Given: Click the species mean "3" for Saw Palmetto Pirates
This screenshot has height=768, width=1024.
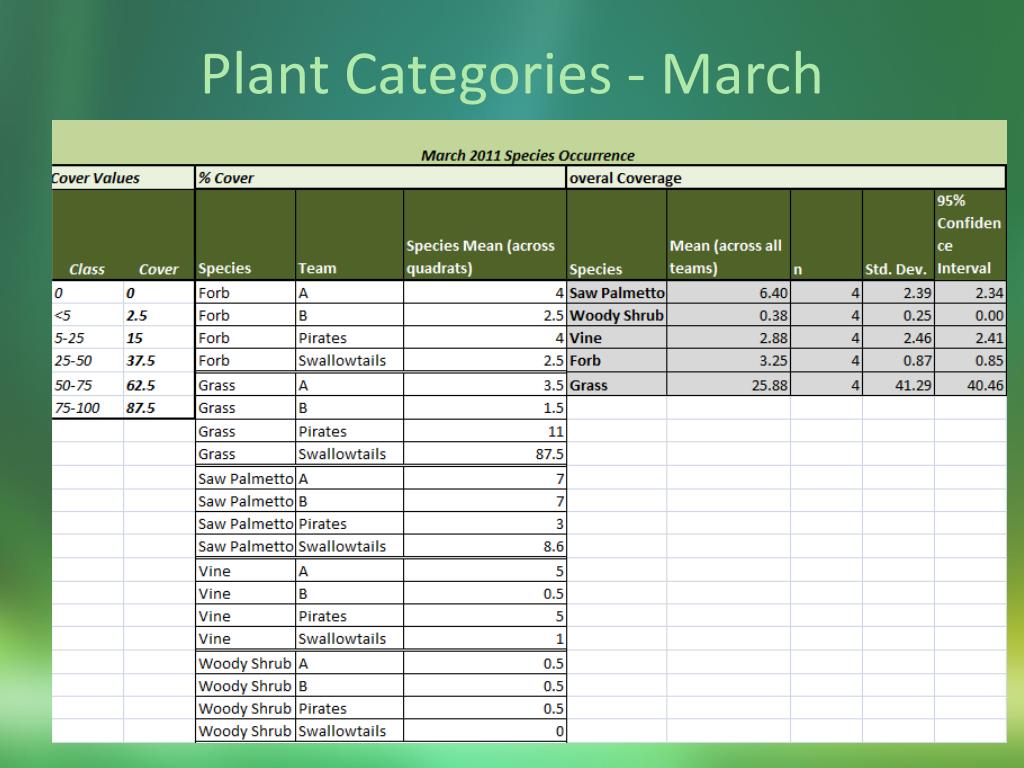Looking at the screenshot, I should coord(560,524).
